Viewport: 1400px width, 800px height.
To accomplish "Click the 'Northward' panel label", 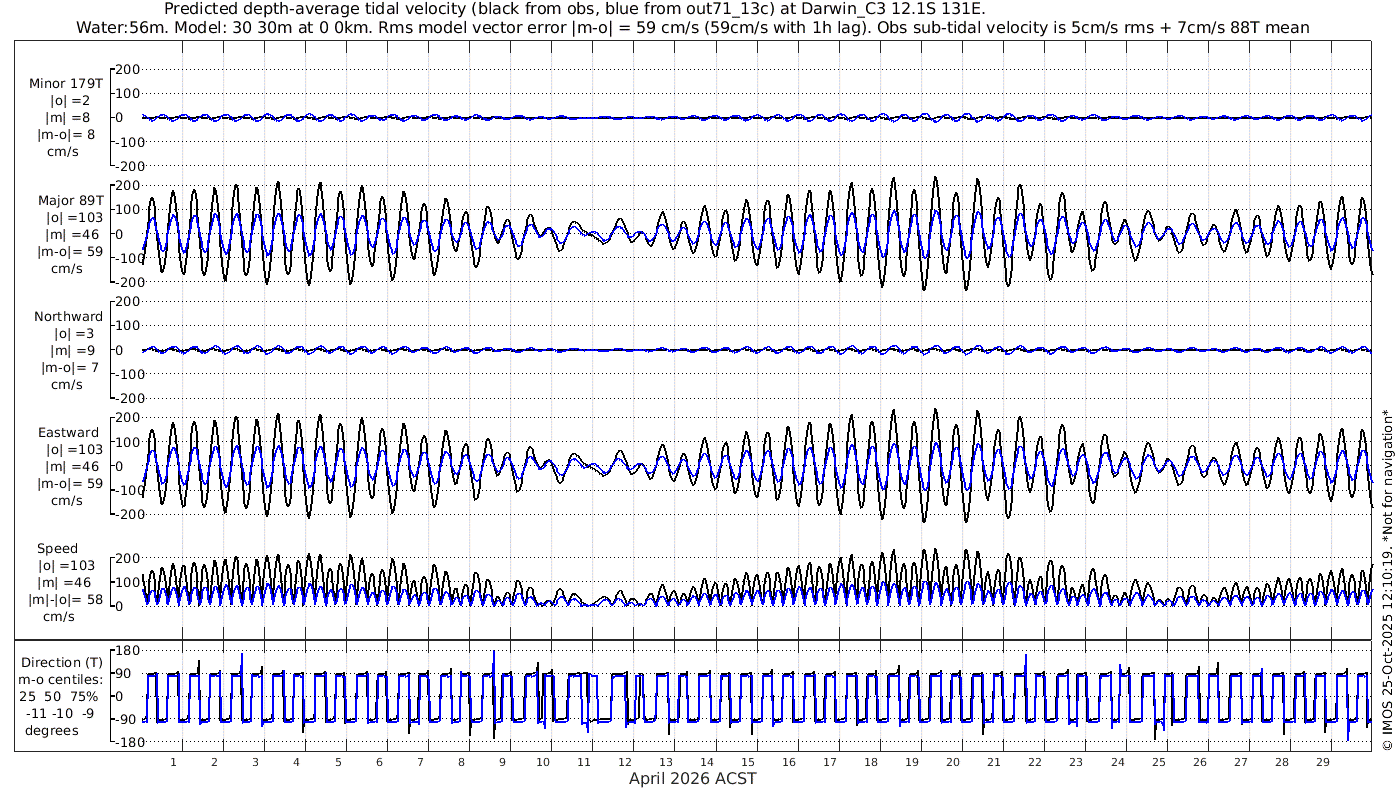I will tap(68, 317).
